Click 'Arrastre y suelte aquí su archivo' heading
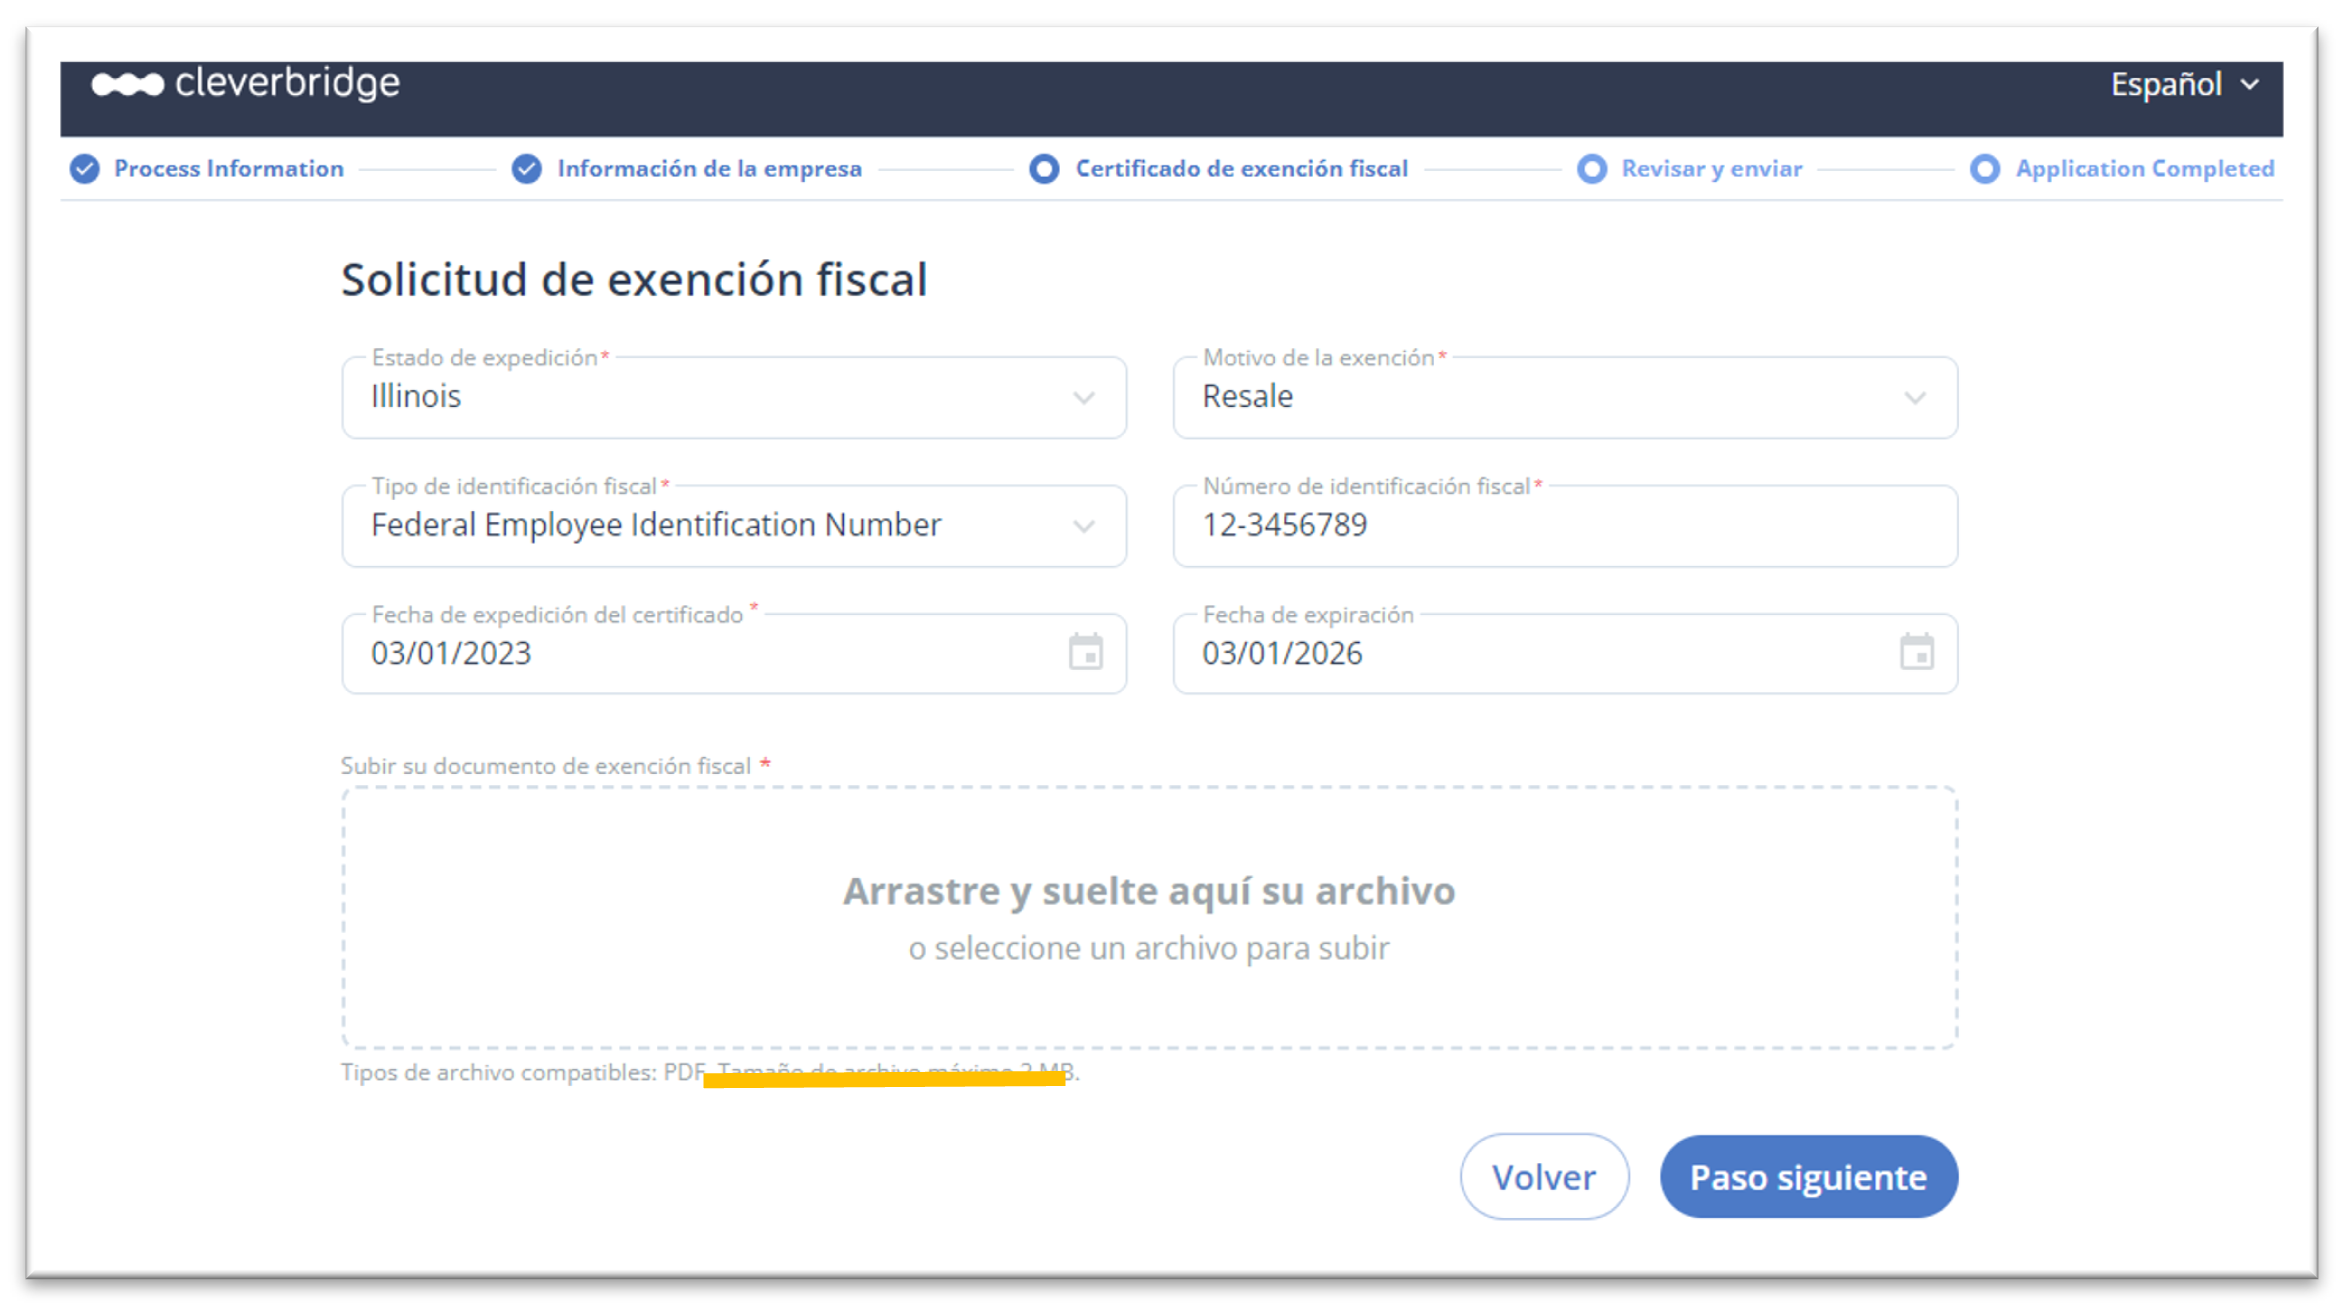The image size is (2349, 1311). point(1149,890)
